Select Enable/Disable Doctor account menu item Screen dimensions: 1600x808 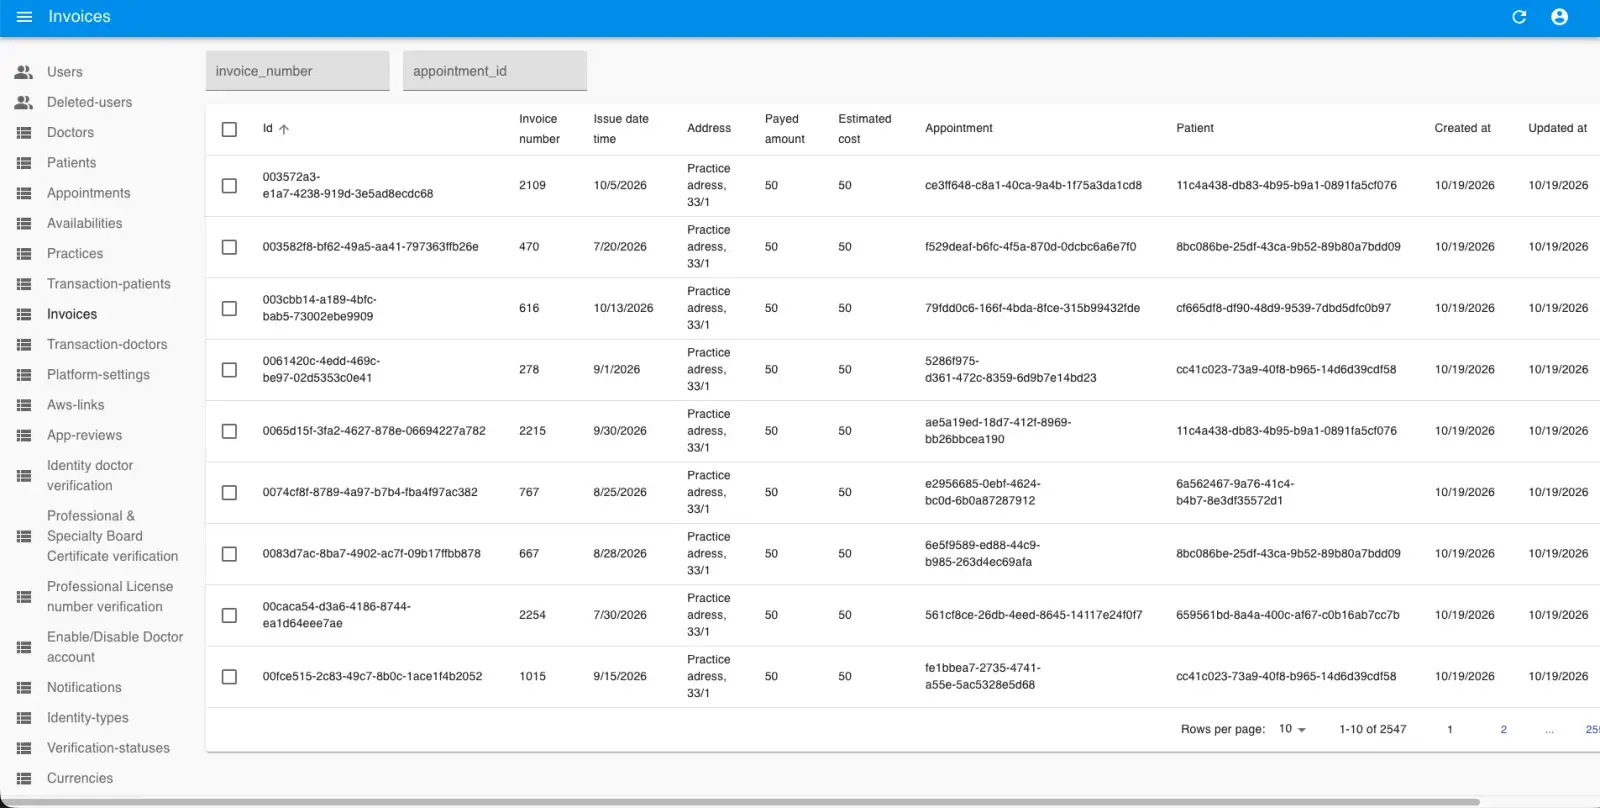tap(115, 647)
